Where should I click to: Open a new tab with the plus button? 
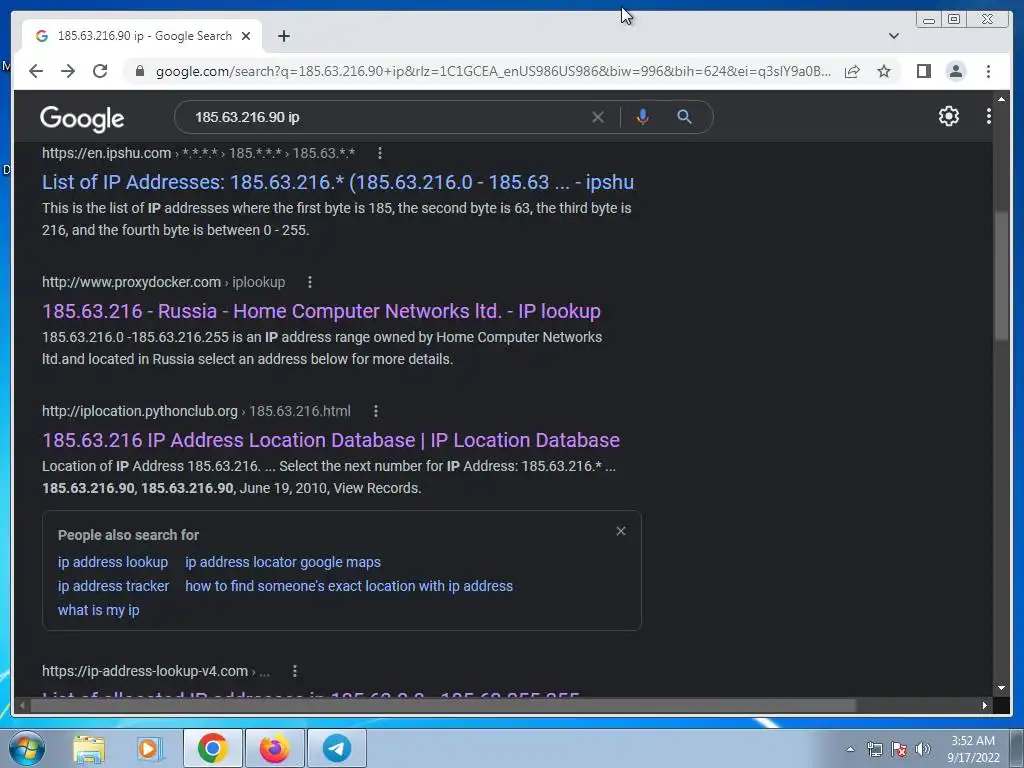pyautogui.click(x=283, y=36)
